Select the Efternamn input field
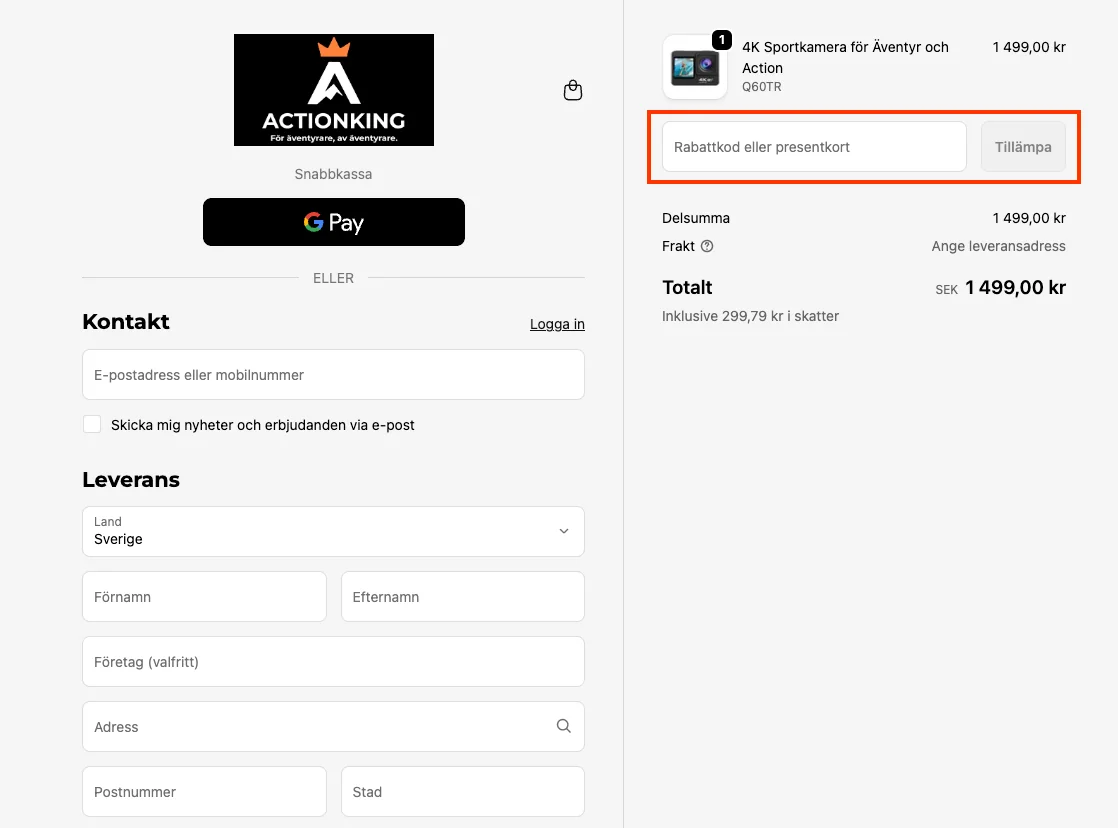This screenshot has width=1118, height=828. click(x=463, y=596)
